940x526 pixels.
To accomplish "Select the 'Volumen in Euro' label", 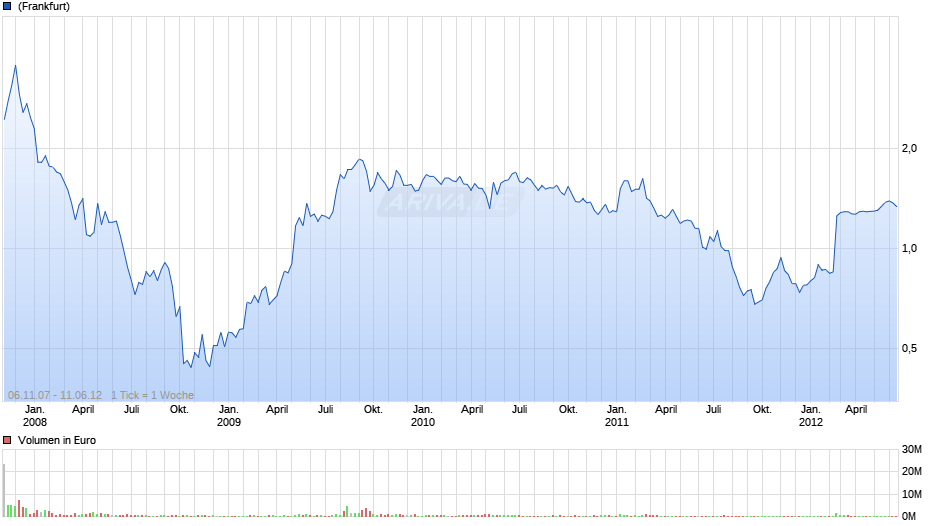I will click(x=57, y=440).
